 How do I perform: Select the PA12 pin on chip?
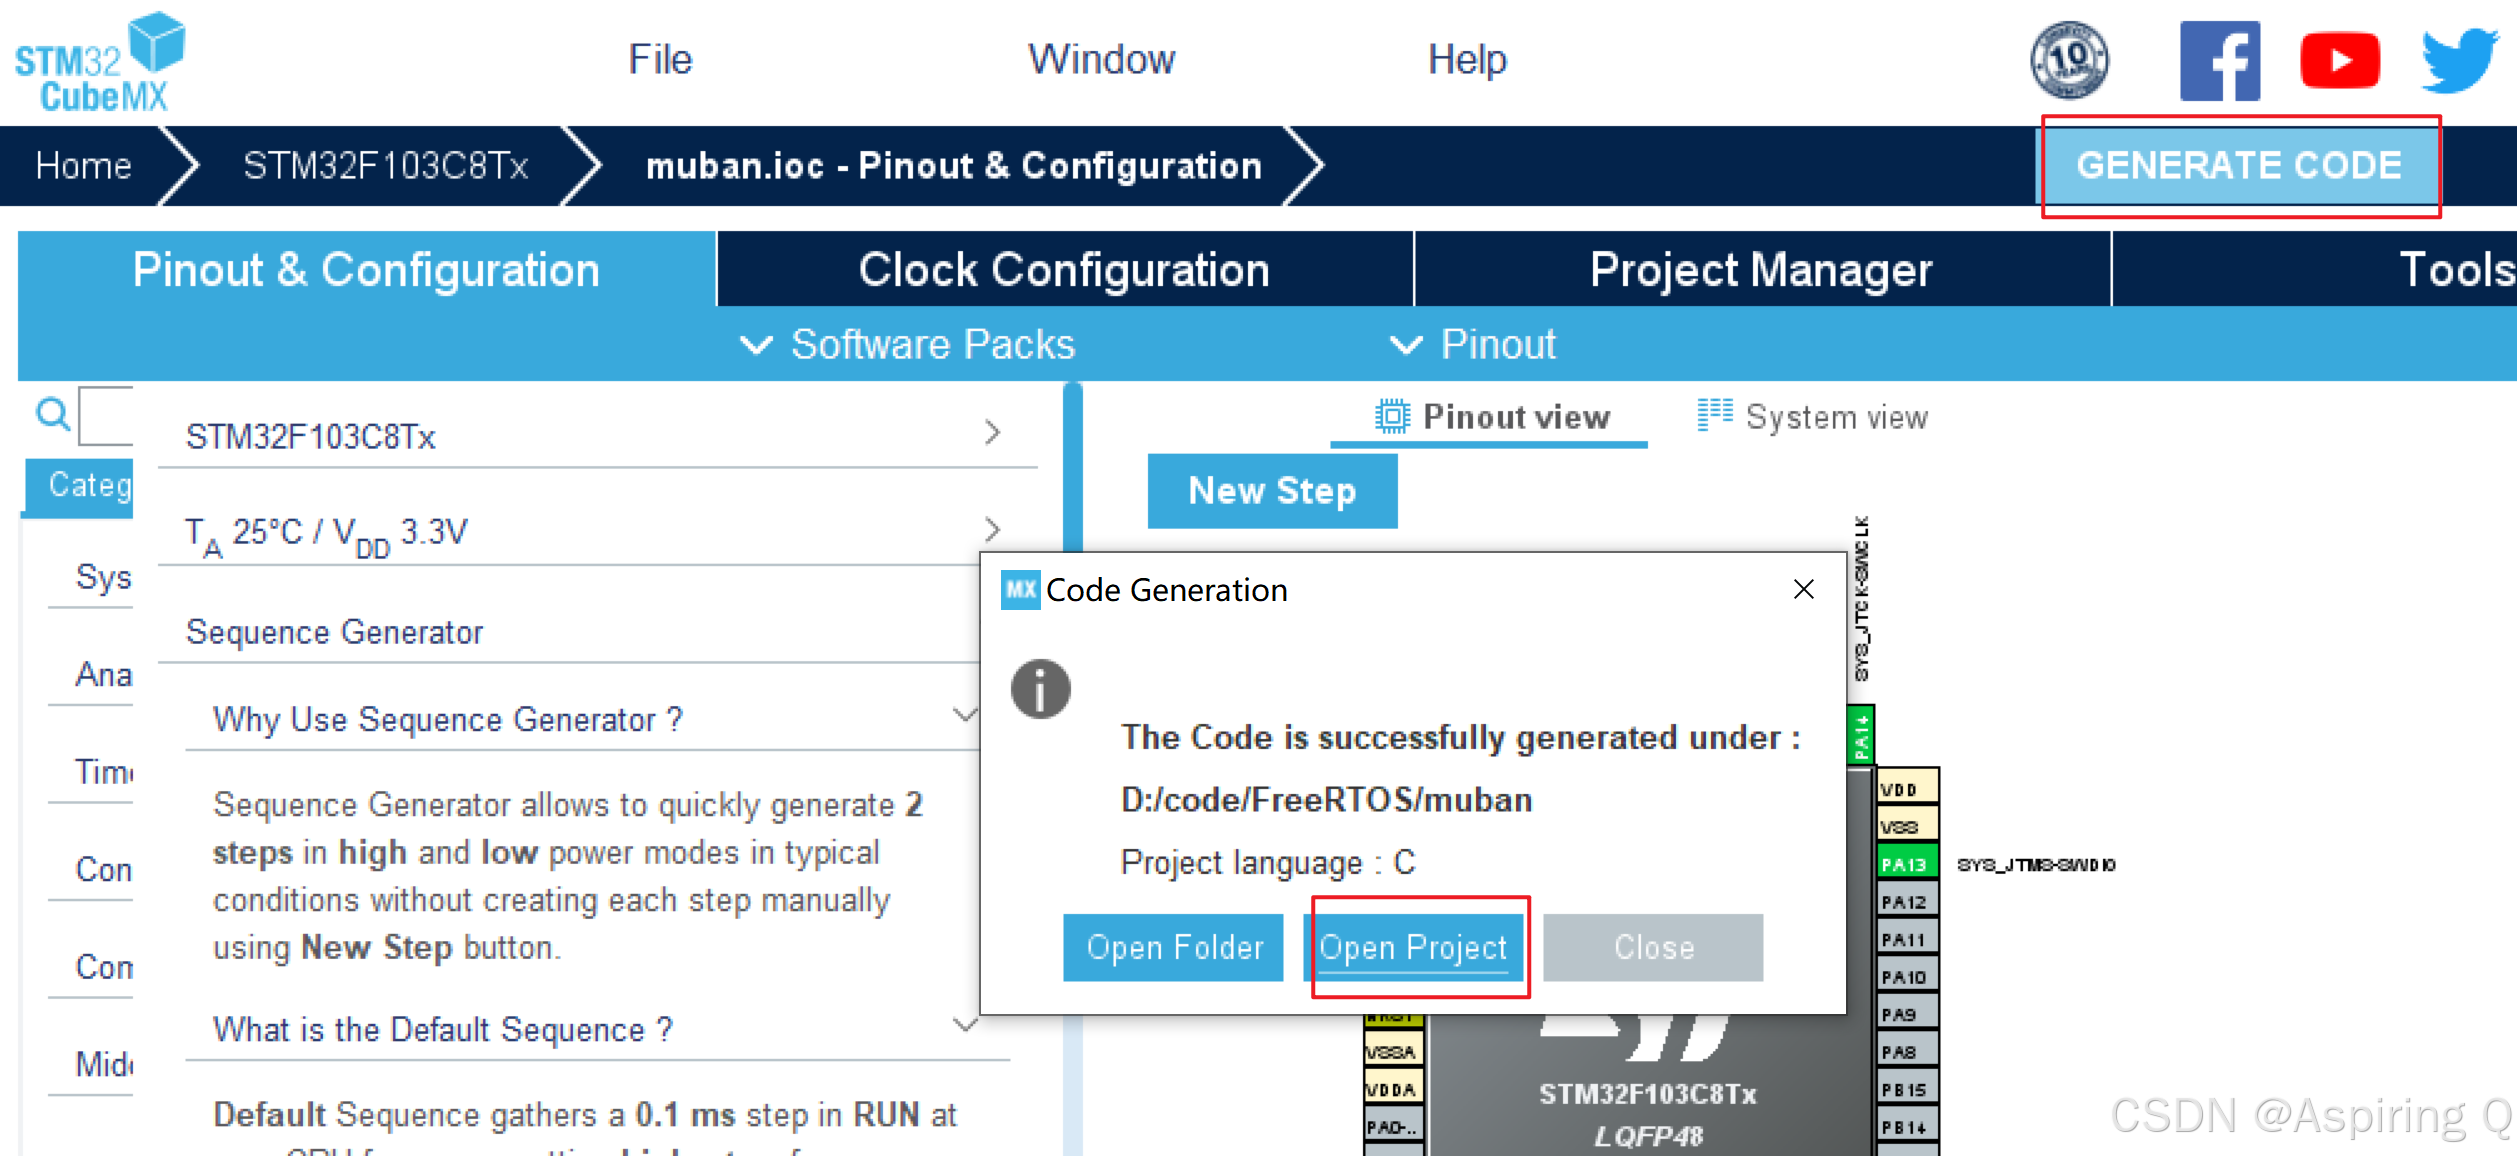click(x=1907, y=901)
